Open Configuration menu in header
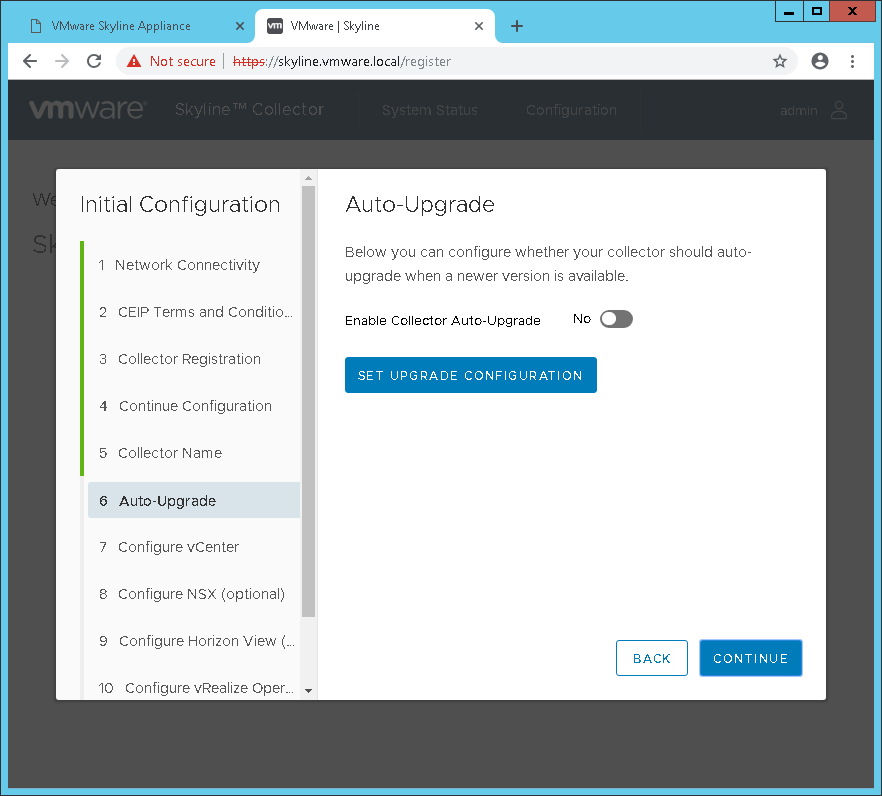This screenshot has height=796, width=882. (x=572, y=110)
